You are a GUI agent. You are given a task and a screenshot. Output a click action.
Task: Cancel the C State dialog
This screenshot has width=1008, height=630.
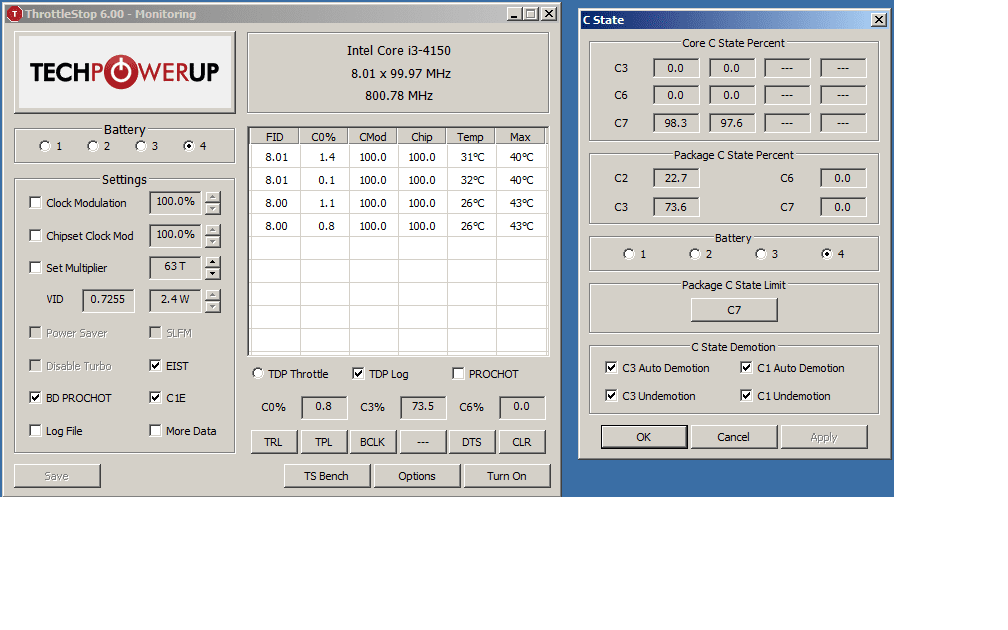pyautogui.click(x=734, y=437)
